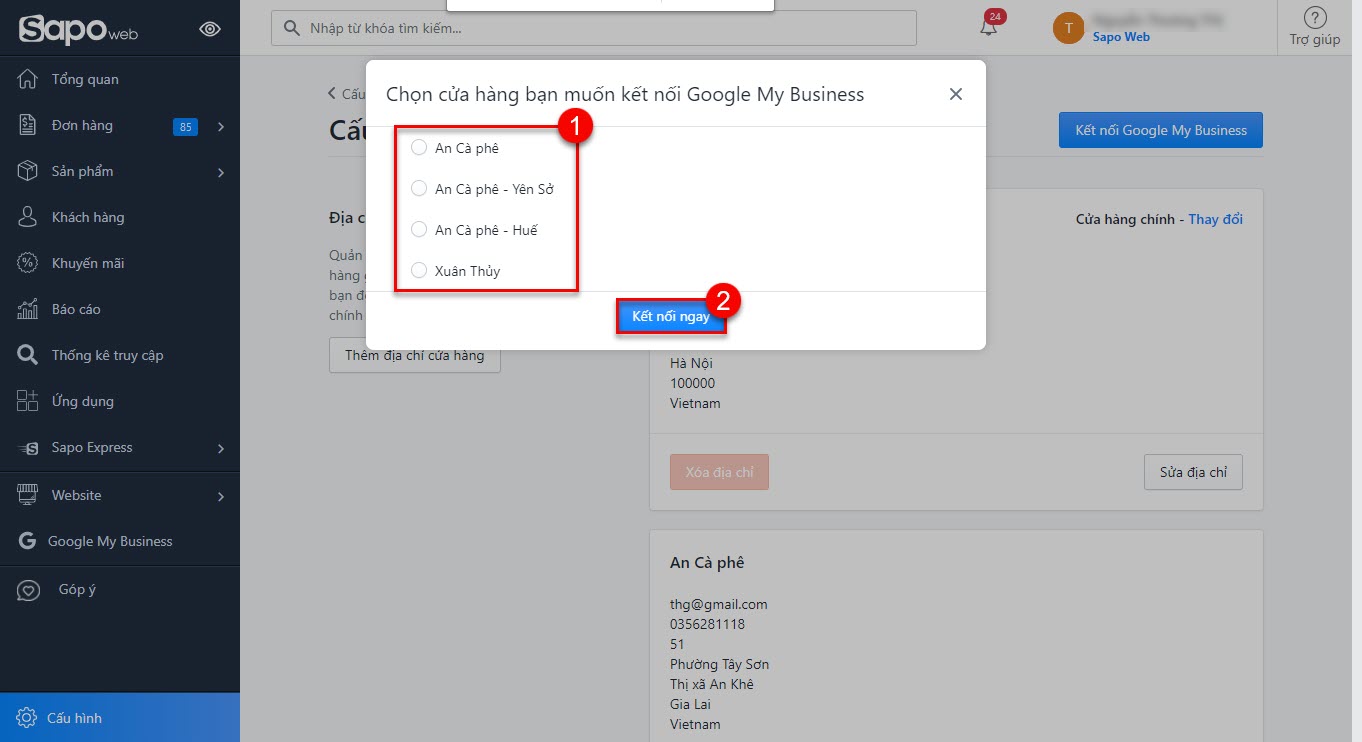
Task: Select the An Cà phê - Yên Sở radio
Action: [x=419, y=189]
